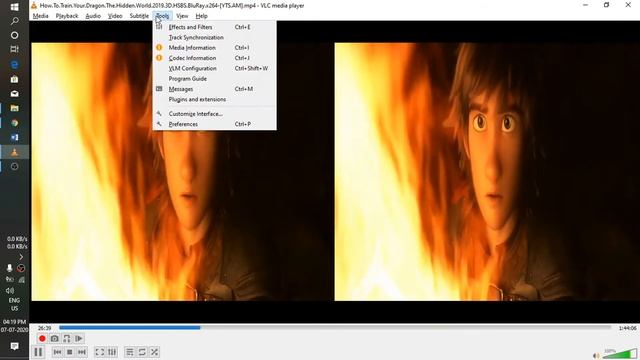Choose Plugins and extensions
This screenshot has width=640, height=360.
point(214,99)
